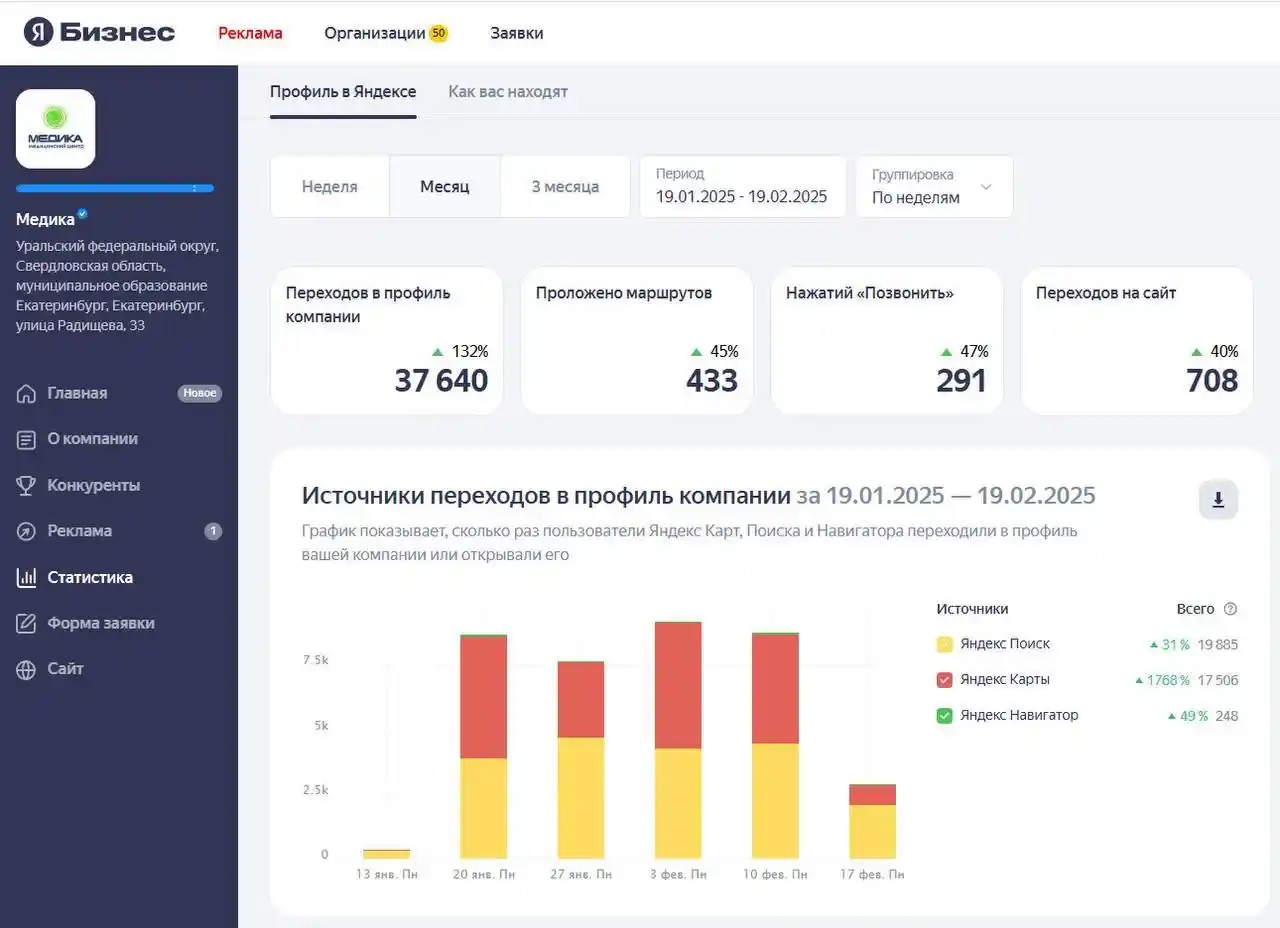Click the 19 885 total for Яндекс Поиск
Viewport: 1280px width, 928px height.
pos(1218,645)
